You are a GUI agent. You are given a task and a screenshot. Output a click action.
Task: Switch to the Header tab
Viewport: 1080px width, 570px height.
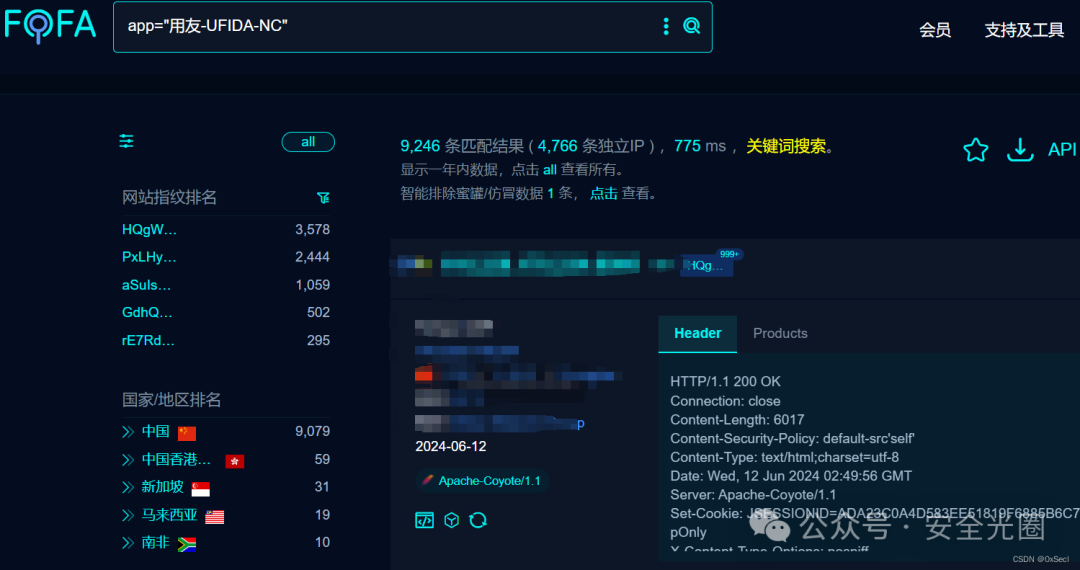698,334
